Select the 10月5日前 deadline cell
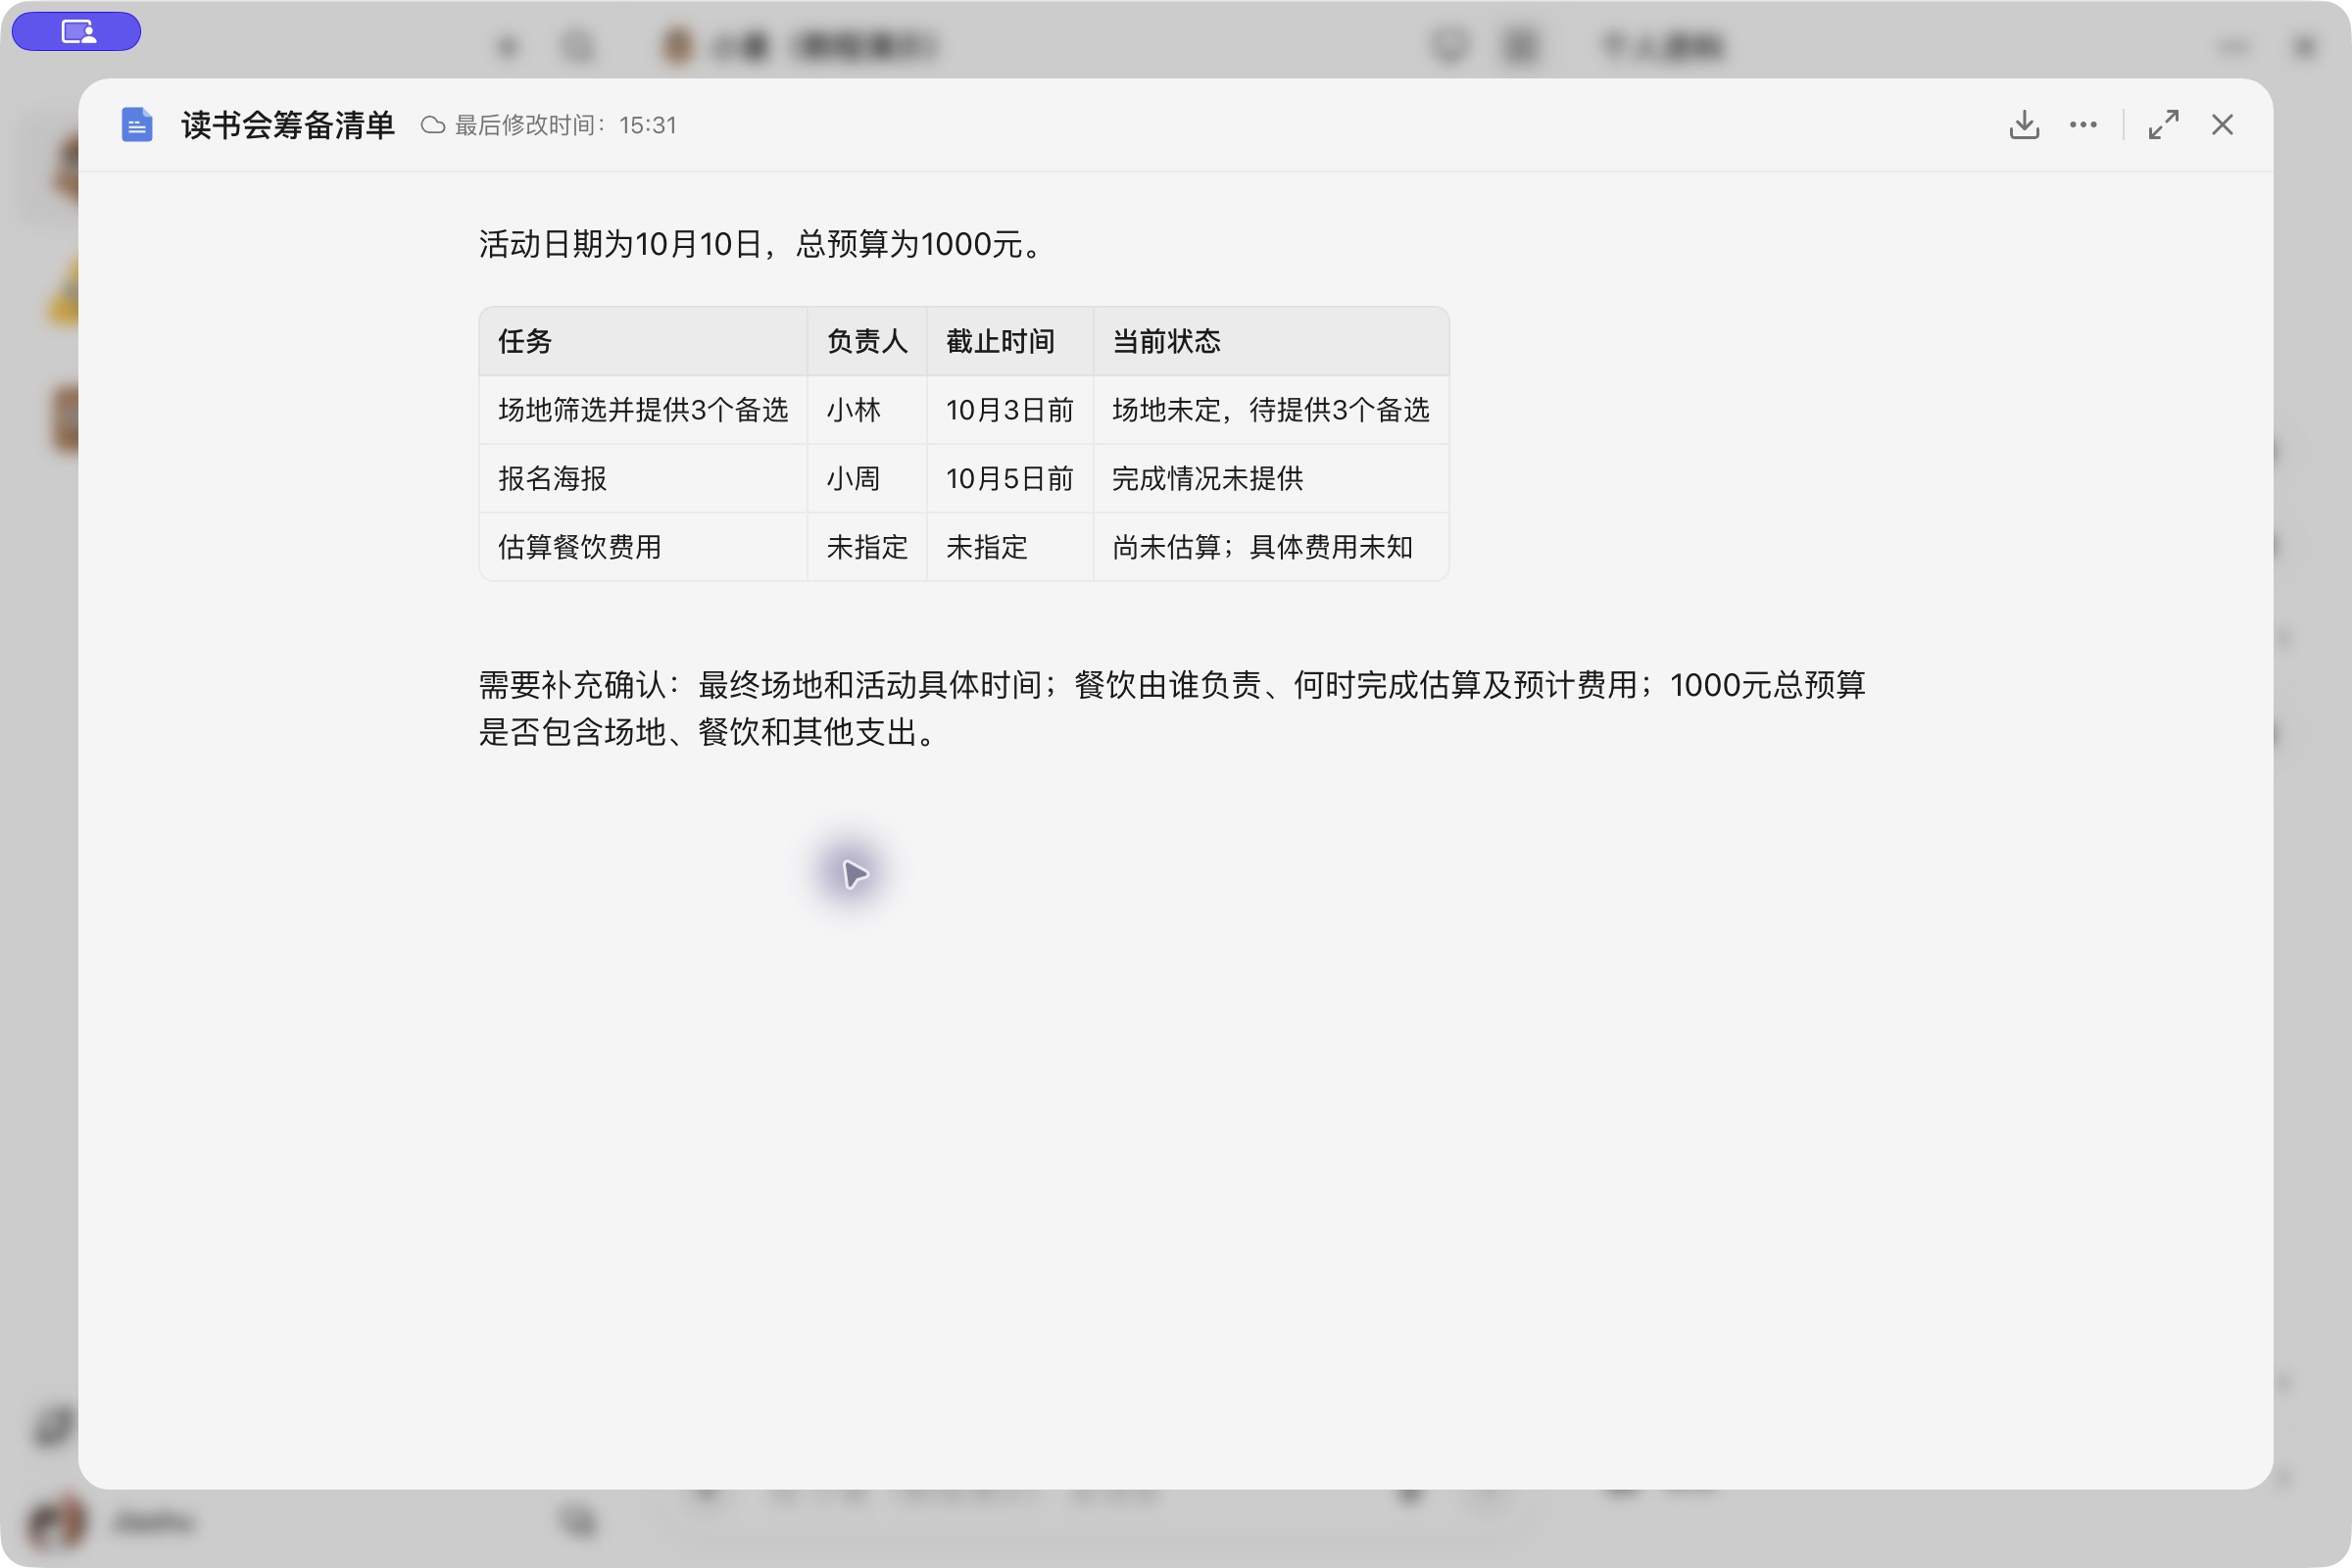Viewport: 2352px width, 1568px height. [x=1010, y=479]
